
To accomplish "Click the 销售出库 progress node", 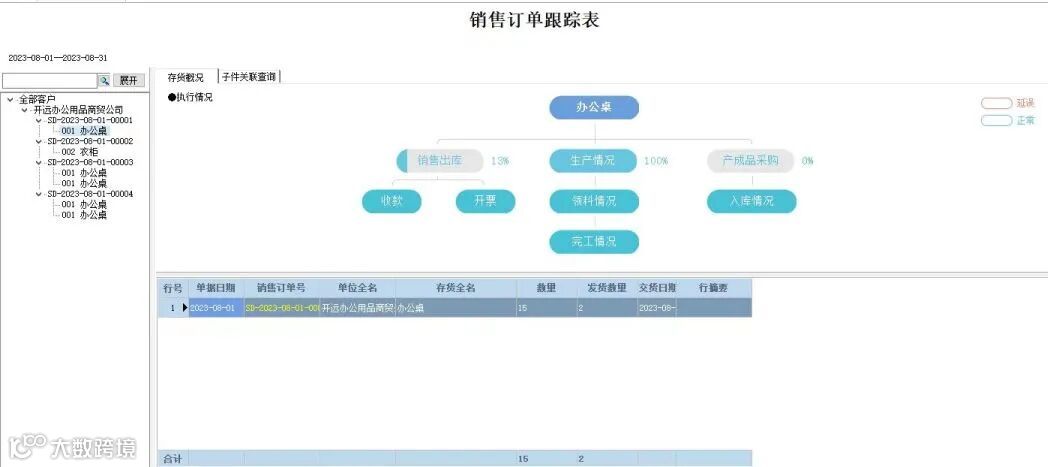I will 440,161.
